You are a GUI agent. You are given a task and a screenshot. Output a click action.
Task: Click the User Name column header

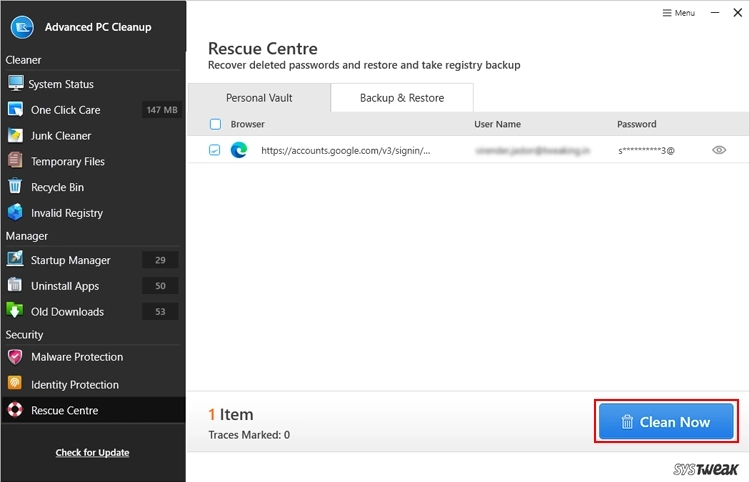pyautogui.click(x=497, y=124)
